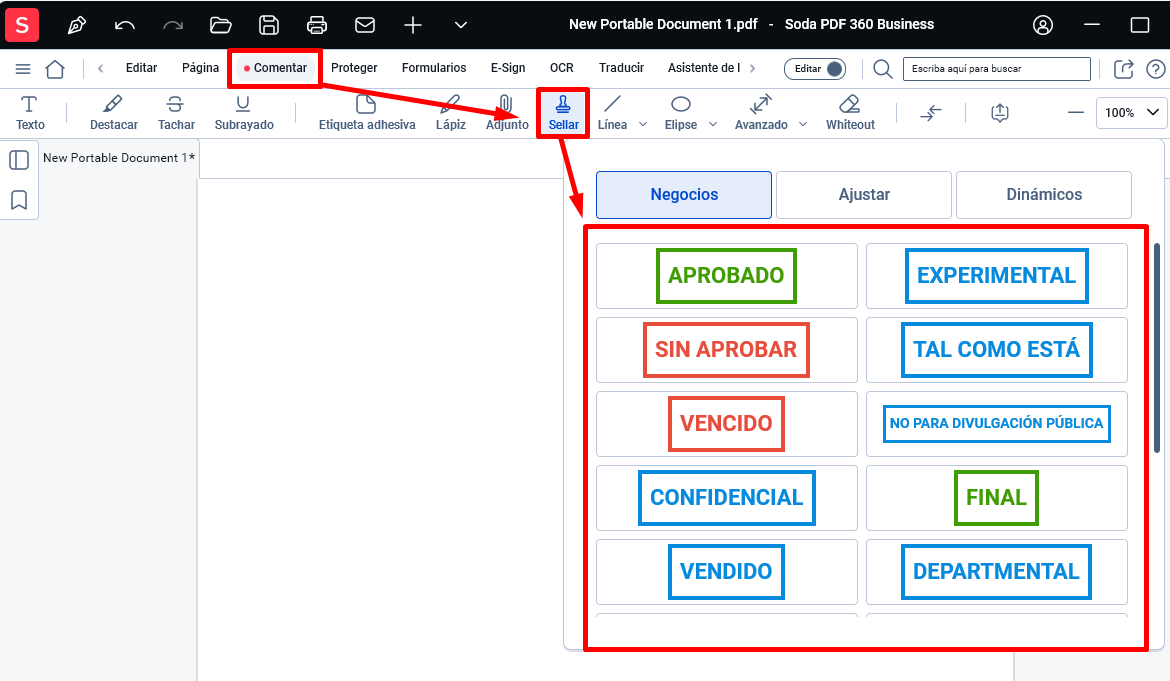This screenshot has height=681, width=1170.
Task: Select the Texto tool
Action: pyautogui.click(x=30, y=113)
